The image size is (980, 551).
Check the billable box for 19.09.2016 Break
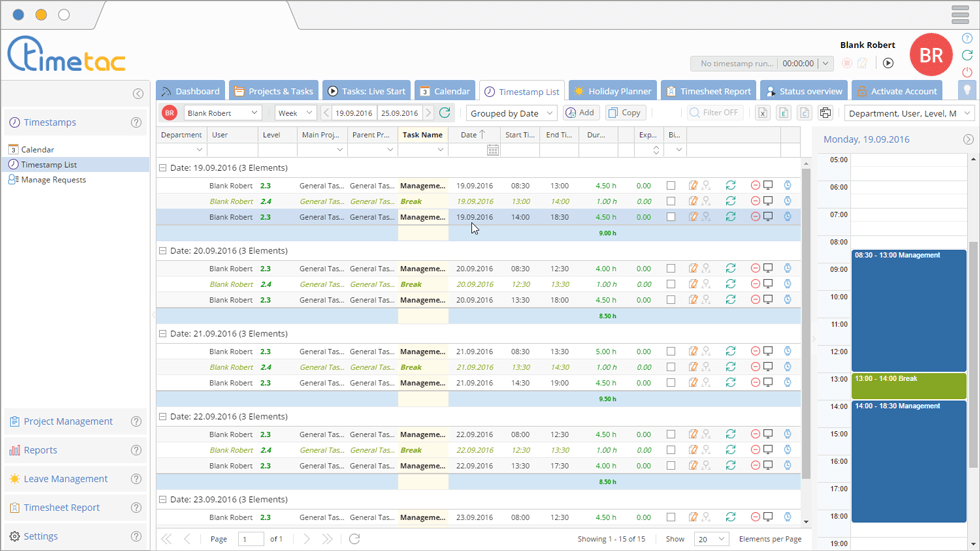point(671,201)
